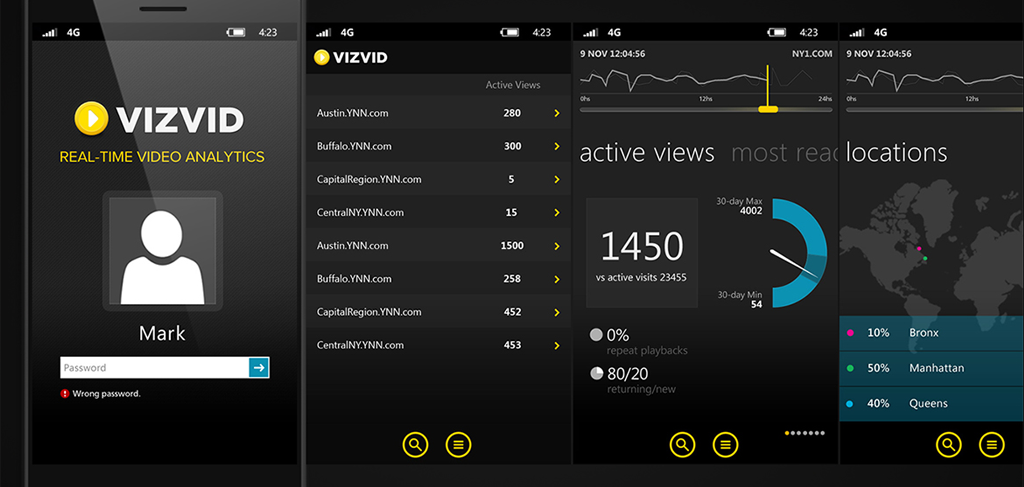Viewport: 1024px width, 487px height.
Task: Click REAL-TIME VIDEO ANALYTICS tagline
Action: tap(162, 157)
